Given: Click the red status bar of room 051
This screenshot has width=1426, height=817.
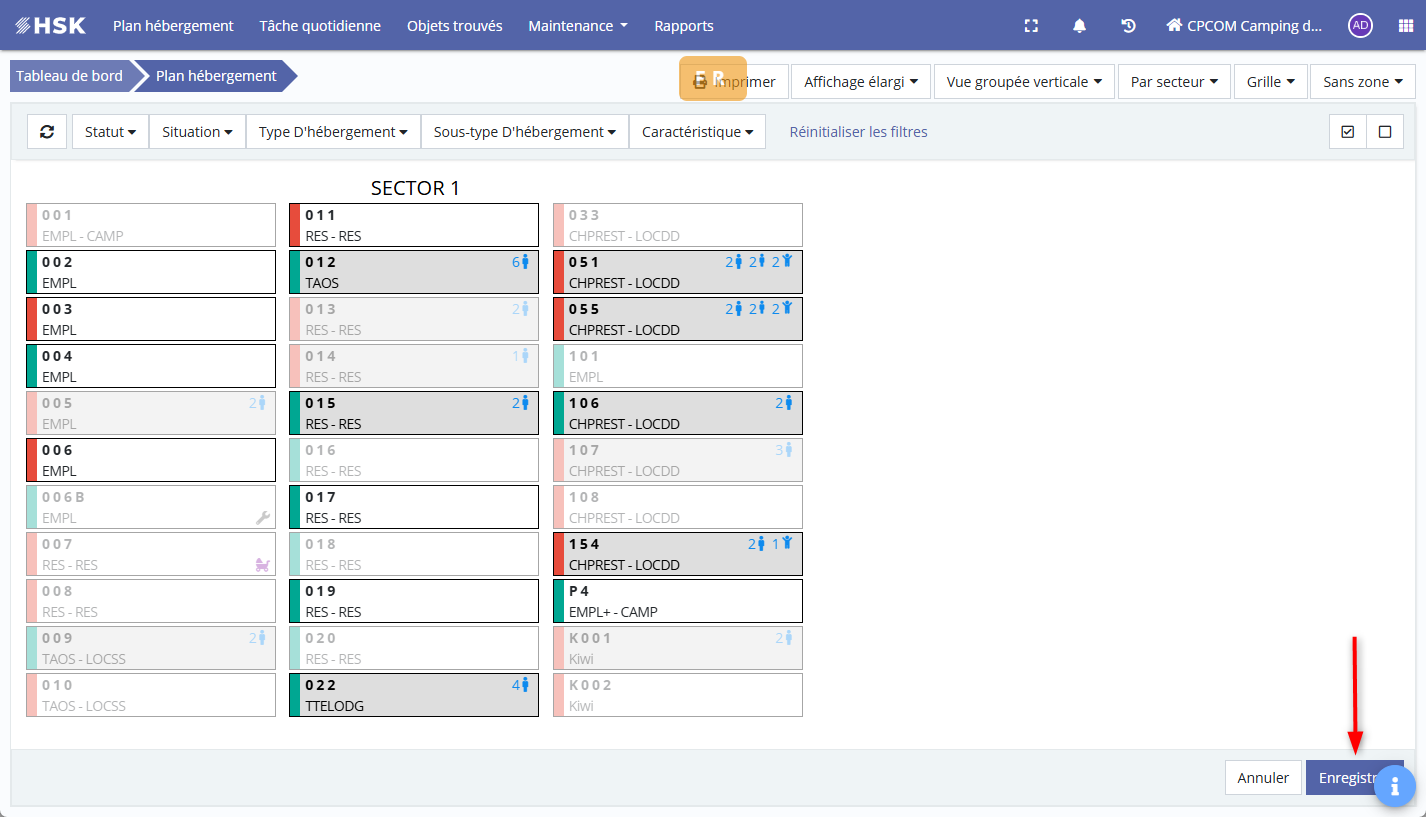Looking at the screenshot, I should click(x=559, y=272).
